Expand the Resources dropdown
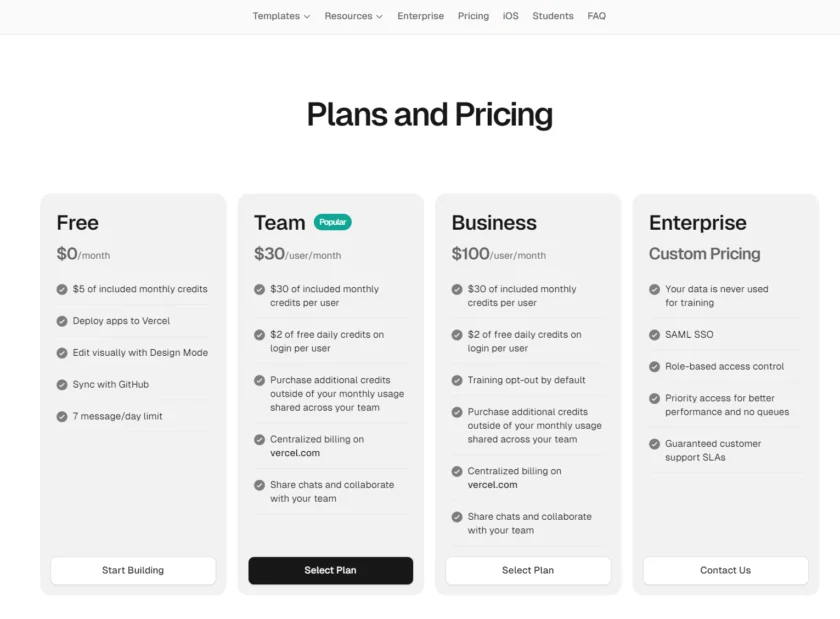840x619 pixels. [353, 16]
